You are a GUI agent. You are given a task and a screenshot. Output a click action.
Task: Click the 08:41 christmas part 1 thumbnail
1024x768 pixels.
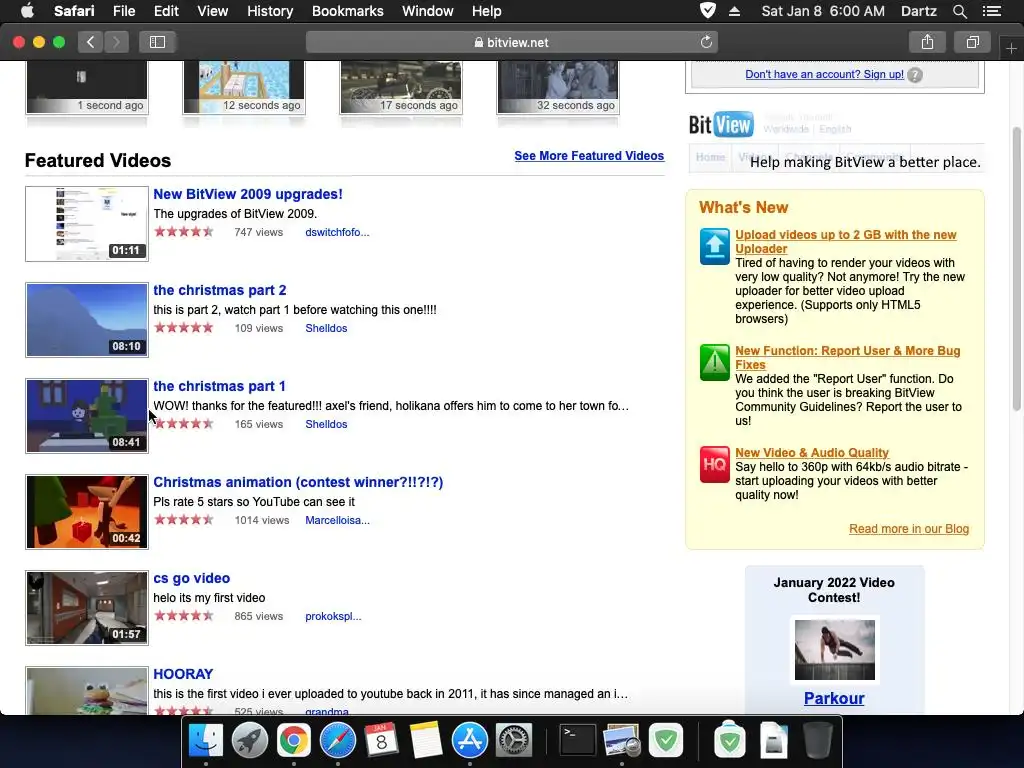87,415
